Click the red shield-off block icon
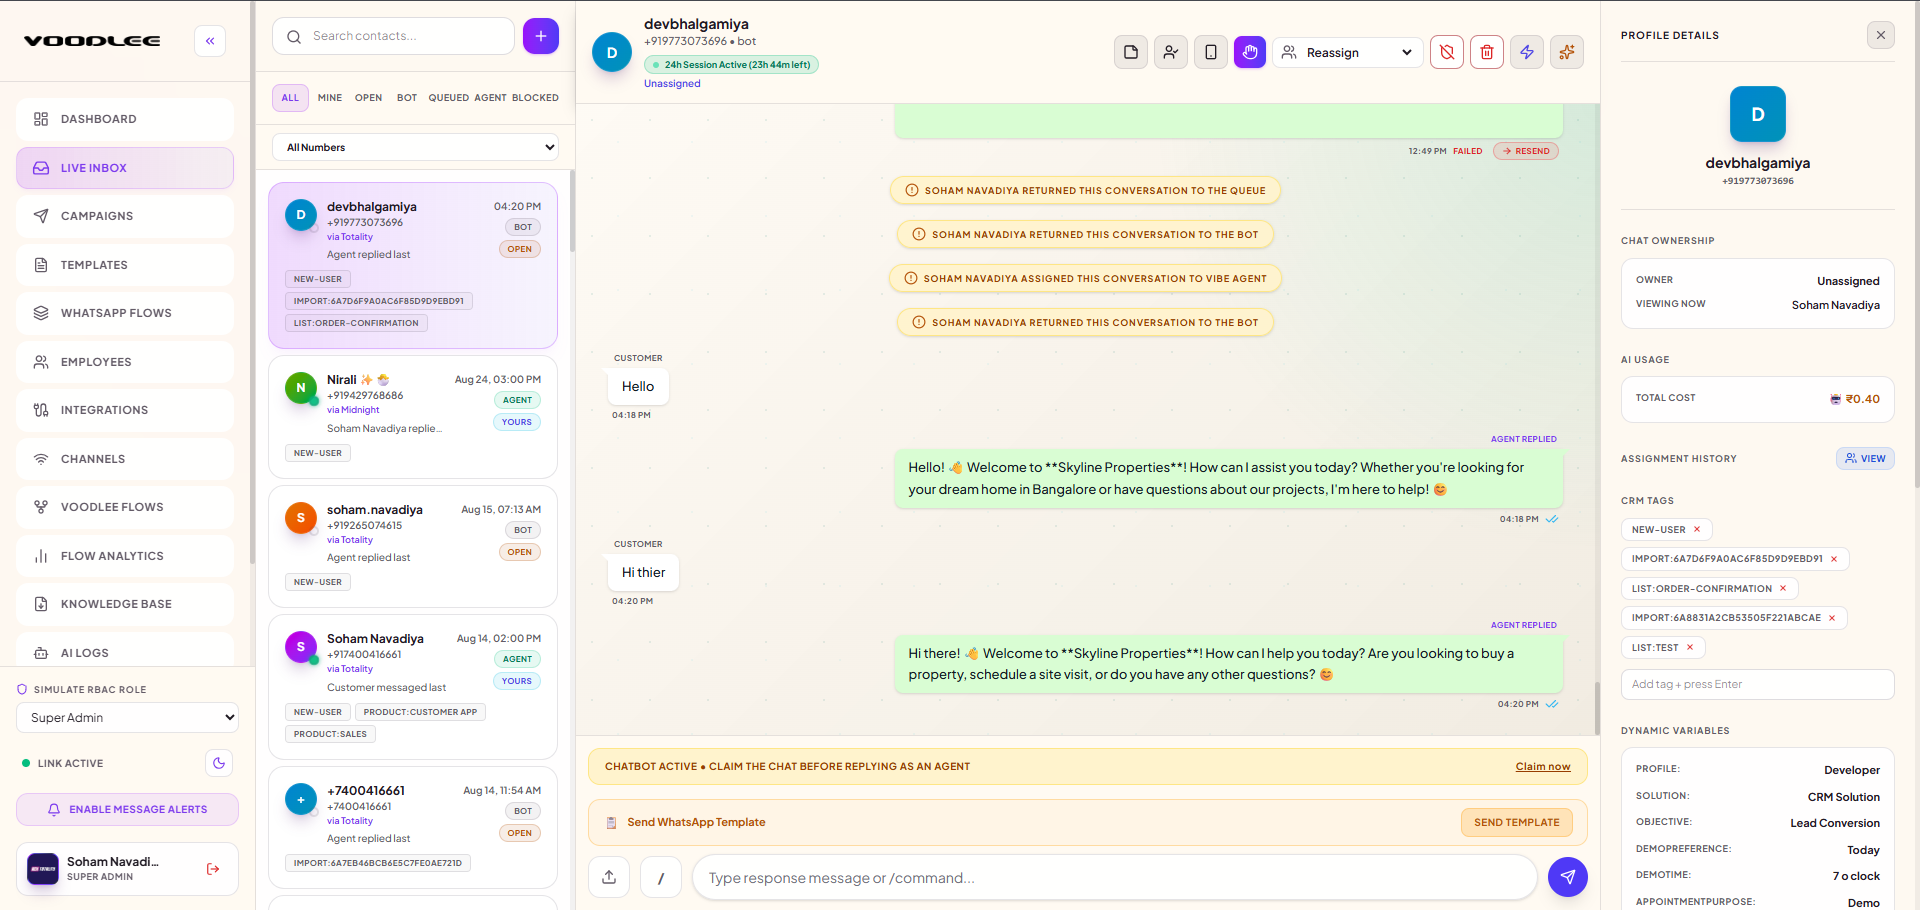 tap(1447, 52)
